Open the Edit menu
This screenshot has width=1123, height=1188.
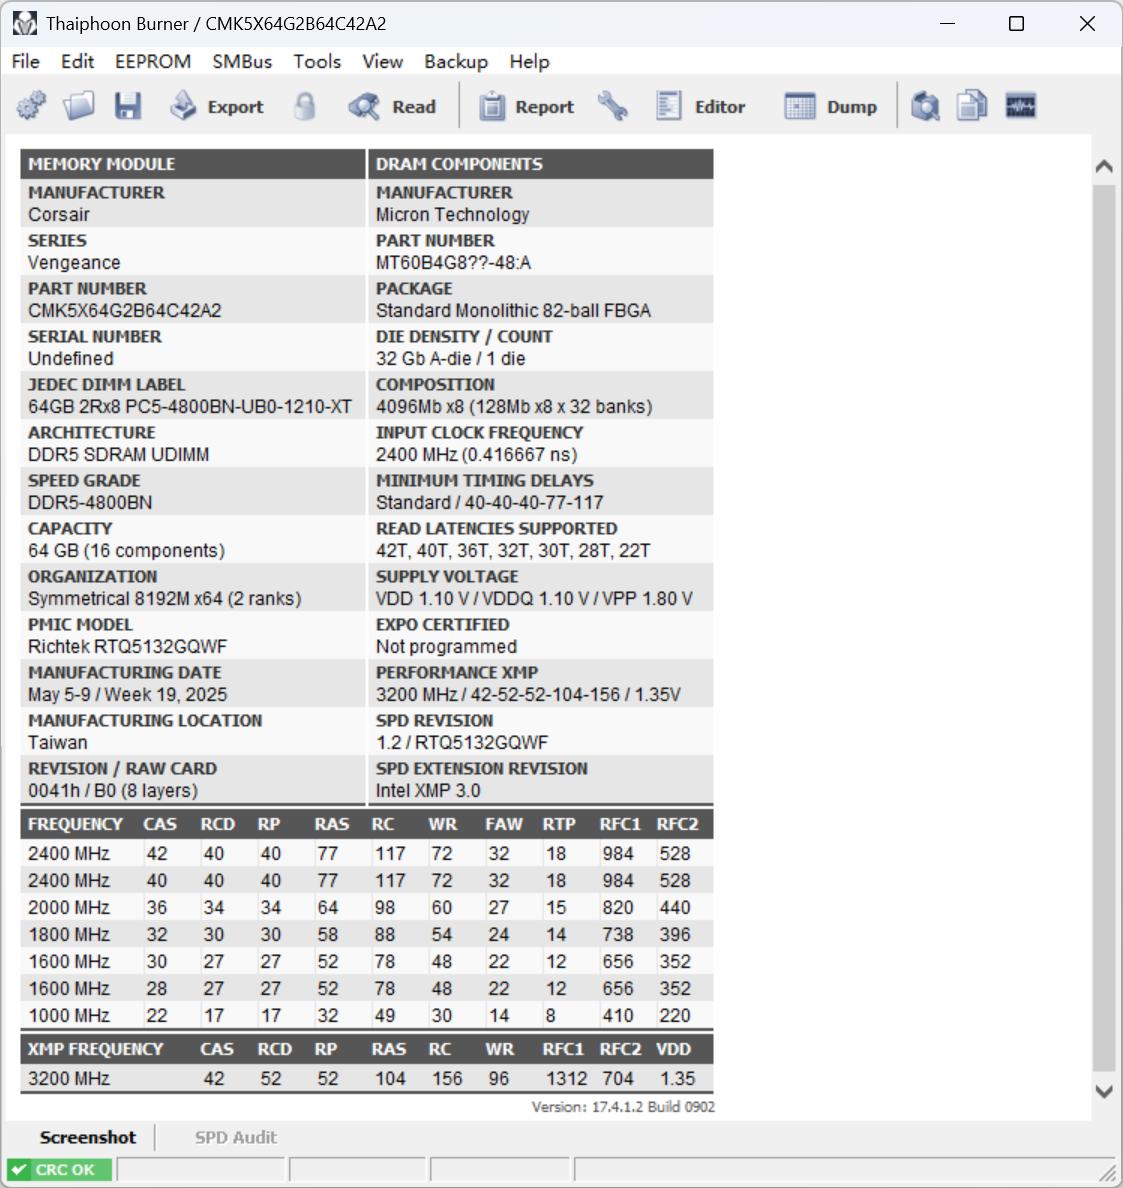pyautogui.click(x=77, y=61)
